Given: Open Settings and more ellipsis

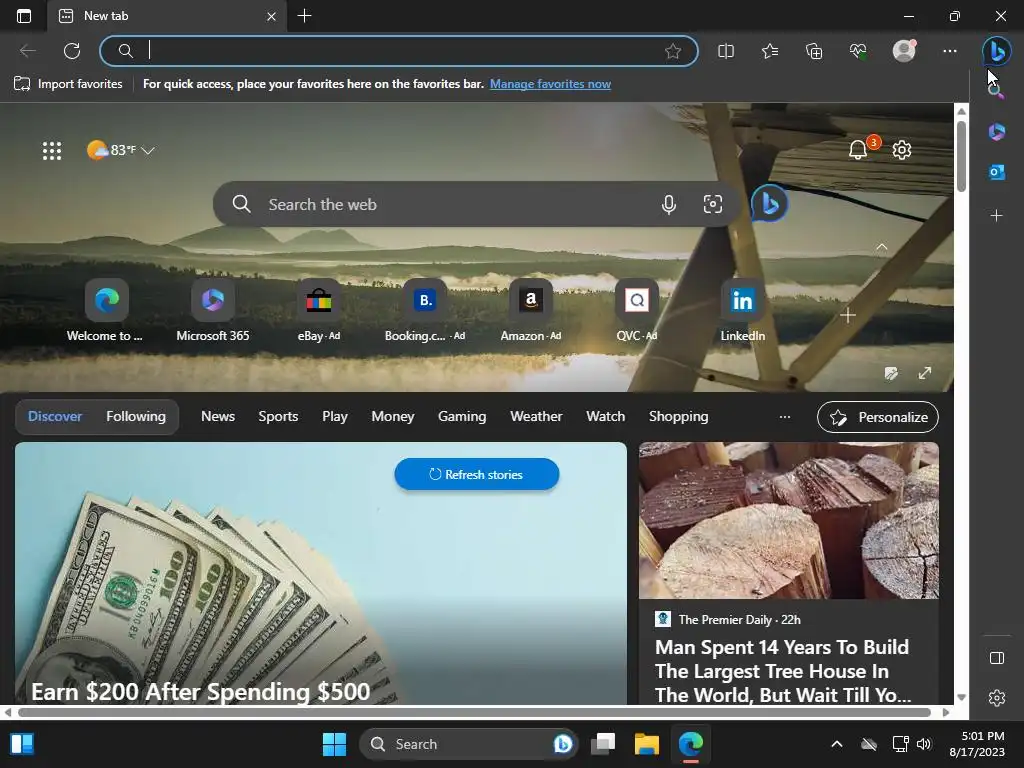Looking at the screenshot, I should tap(950, 51).
